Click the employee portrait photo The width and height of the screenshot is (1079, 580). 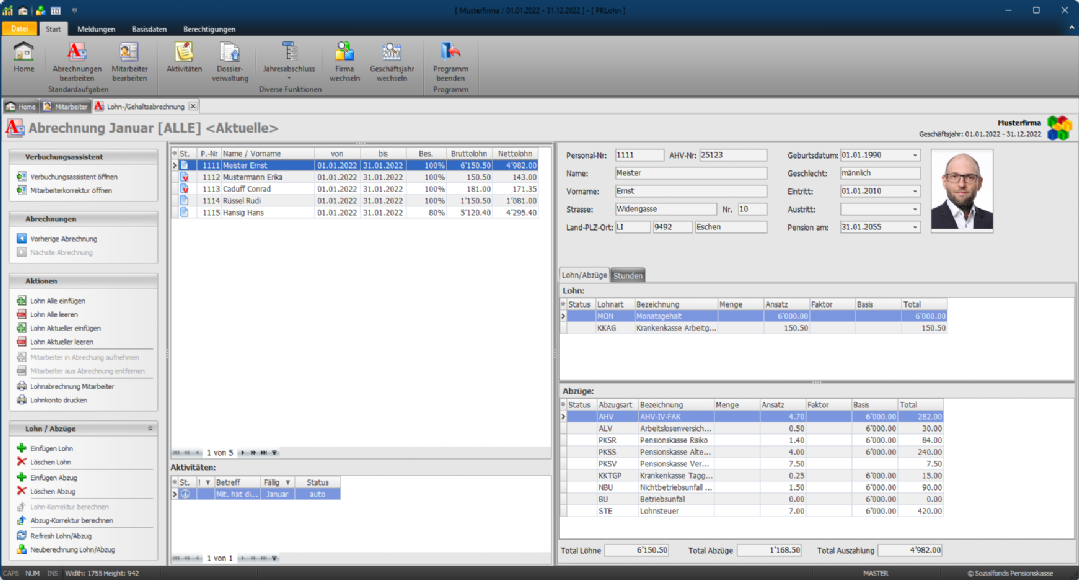click(961, 190)
